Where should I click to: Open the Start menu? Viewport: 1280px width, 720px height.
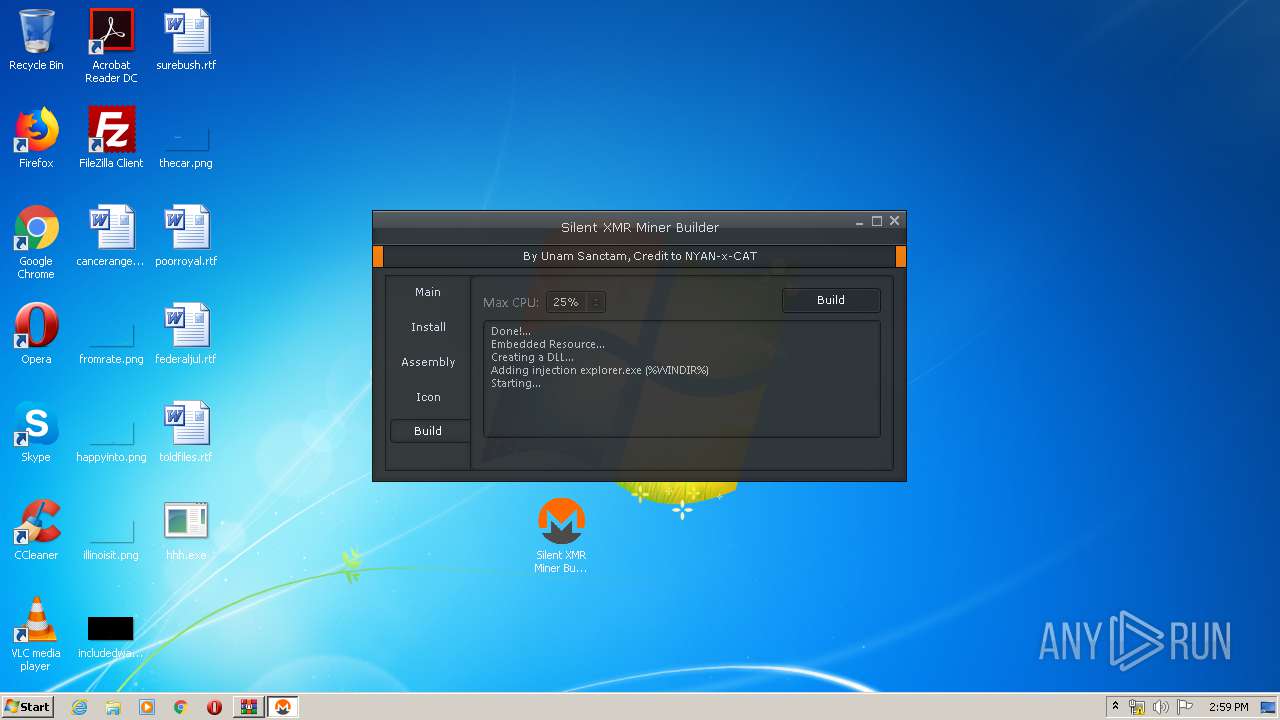[27, 707]
